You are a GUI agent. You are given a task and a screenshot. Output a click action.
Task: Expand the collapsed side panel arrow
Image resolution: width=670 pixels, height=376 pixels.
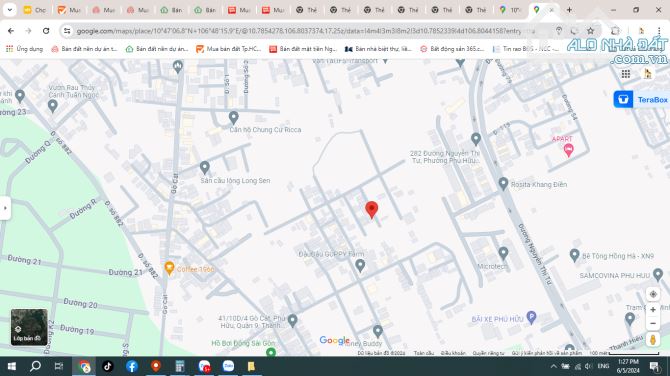click(x=5, y=208)
